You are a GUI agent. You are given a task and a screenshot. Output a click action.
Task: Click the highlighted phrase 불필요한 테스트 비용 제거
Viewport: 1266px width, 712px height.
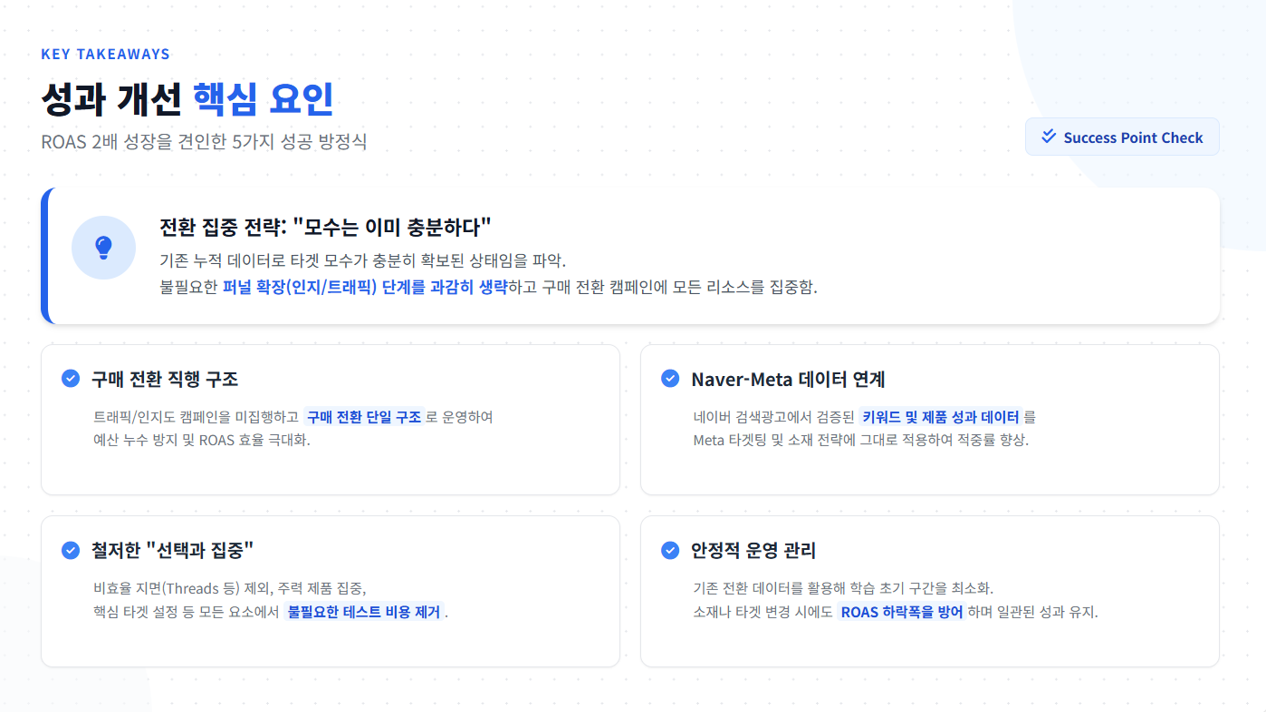(x=364, y=612)
